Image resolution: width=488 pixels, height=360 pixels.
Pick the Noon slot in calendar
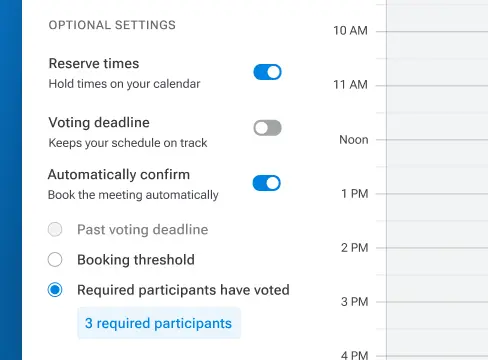(437, 167)
